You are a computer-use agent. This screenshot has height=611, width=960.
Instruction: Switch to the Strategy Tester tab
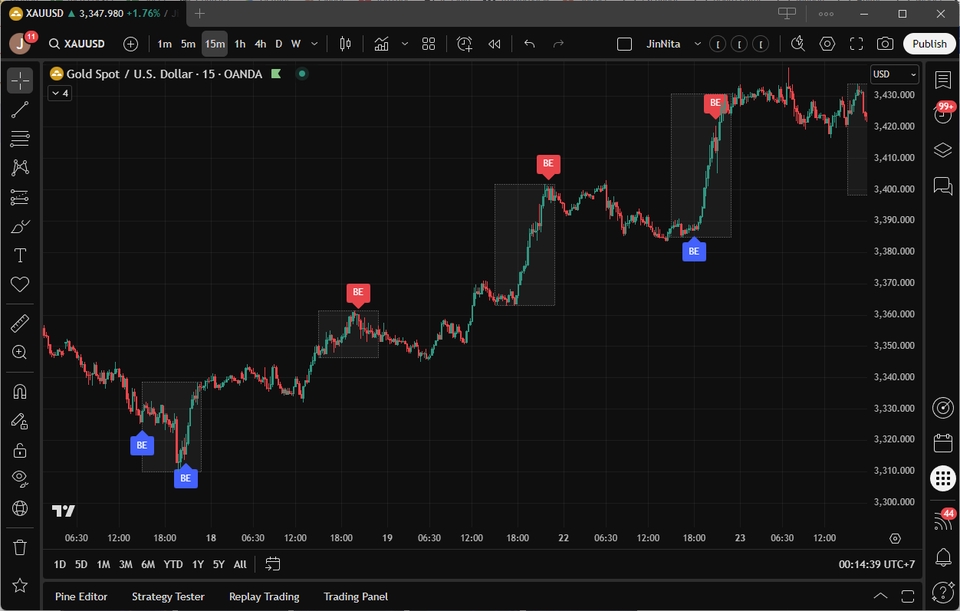click(168, 597)
